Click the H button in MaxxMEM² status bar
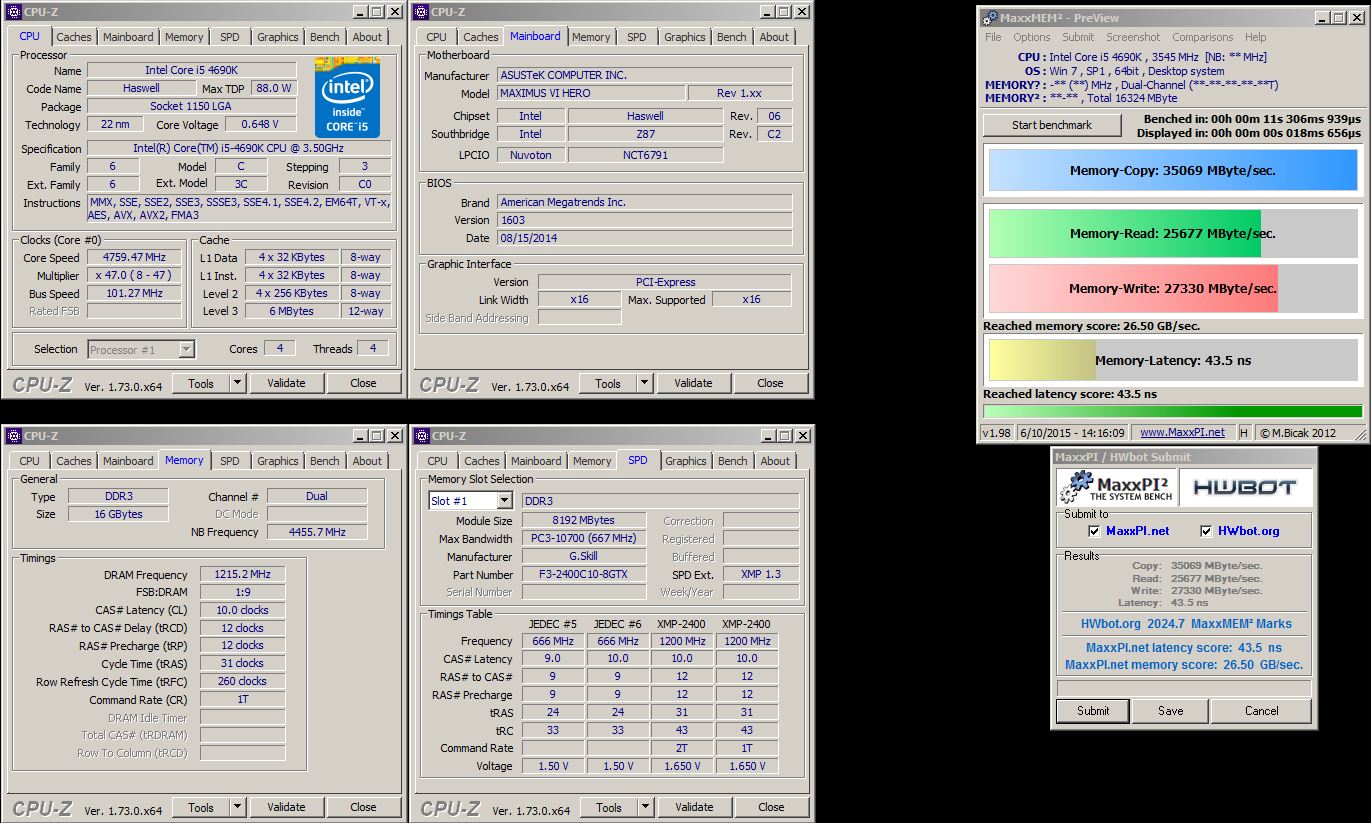1371x823 pixels. [x=1244, y=433]
